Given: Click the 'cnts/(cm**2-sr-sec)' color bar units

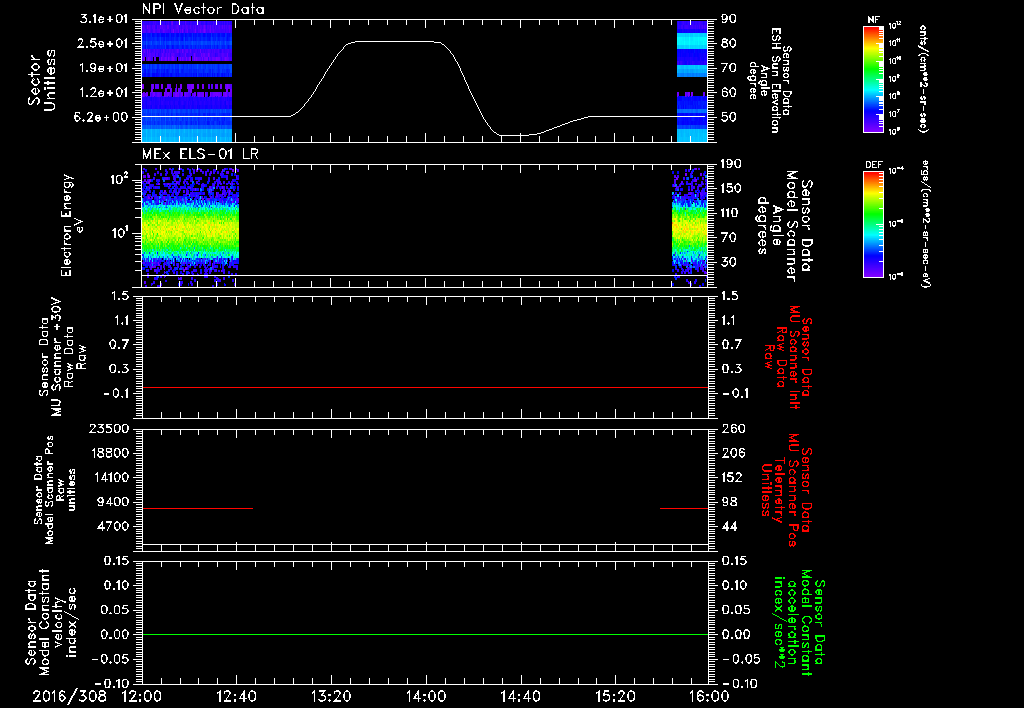Looking at the screenshot, I should 923,79.
